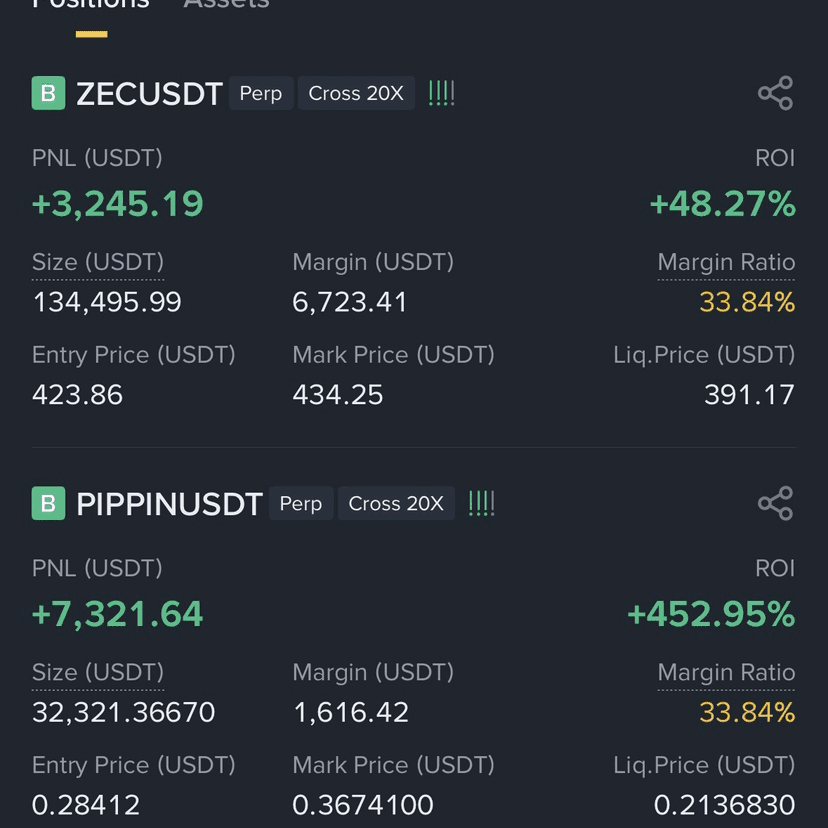This screenshot has height=828, width=828.
Task: Tap the underlined Size (USDT) label for ZECUSDT
Action: [98, 262]
